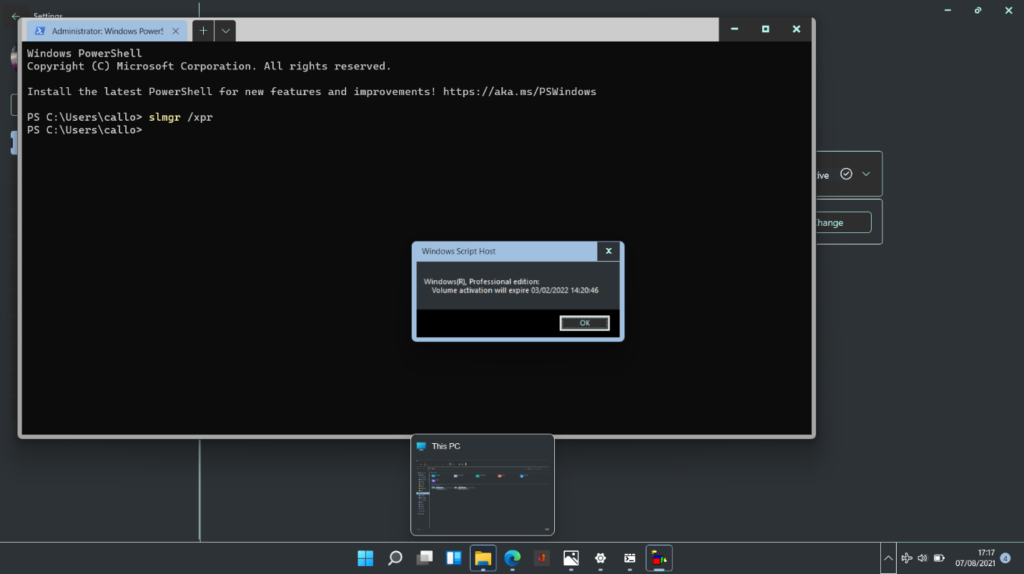Launch Microsoft Edge from the taskbar
The image size is (1024, 574).
pos(512,558)
